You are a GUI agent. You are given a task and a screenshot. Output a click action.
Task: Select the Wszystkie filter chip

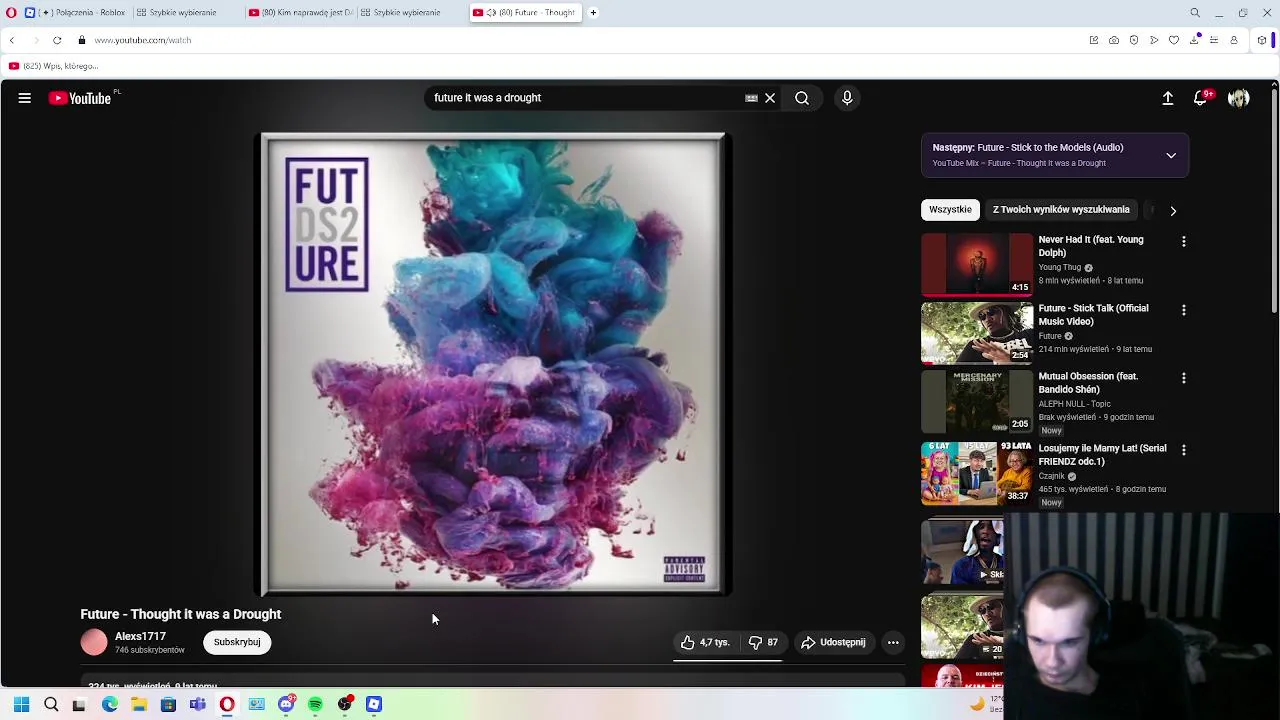click(950, 210)
